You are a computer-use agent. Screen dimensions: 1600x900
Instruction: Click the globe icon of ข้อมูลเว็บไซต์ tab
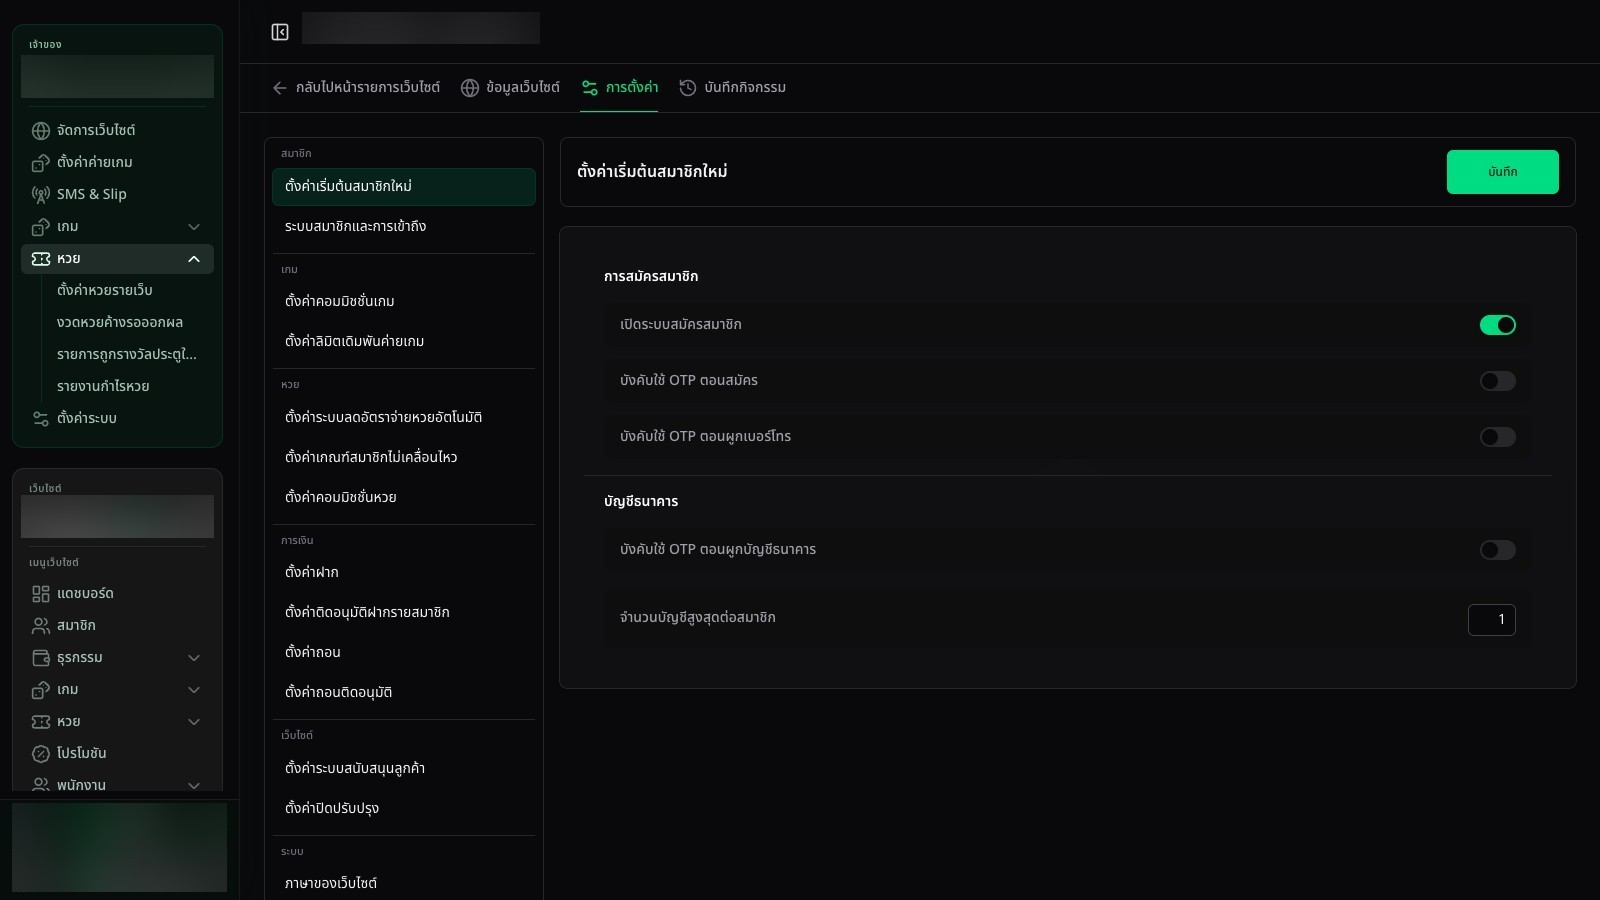pyautogui.click(x=470, y=88)
